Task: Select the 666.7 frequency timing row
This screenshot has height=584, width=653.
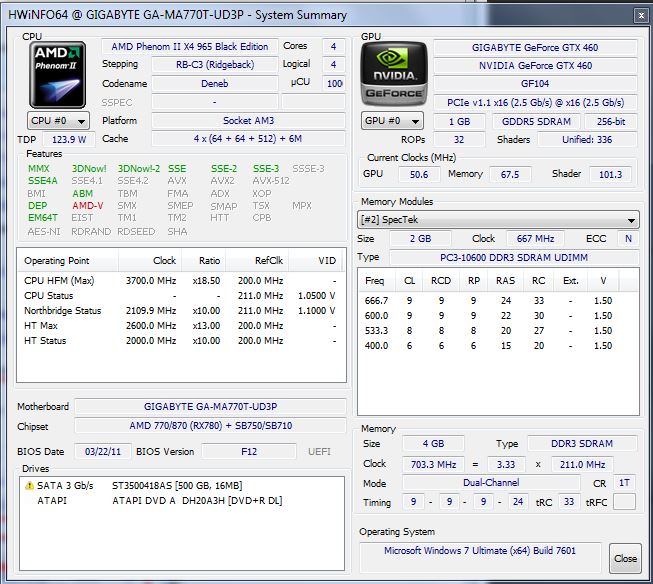Action: point(498,301)
